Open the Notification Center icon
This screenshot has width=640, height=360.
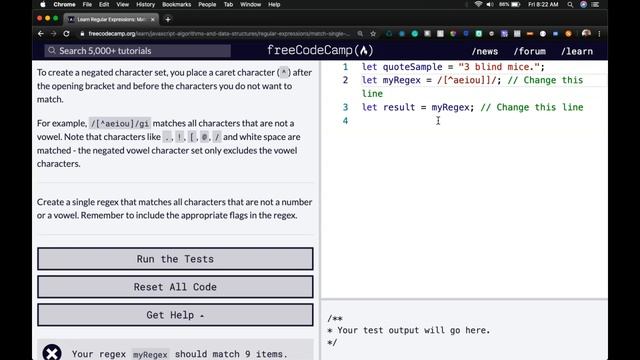(596, 4)
